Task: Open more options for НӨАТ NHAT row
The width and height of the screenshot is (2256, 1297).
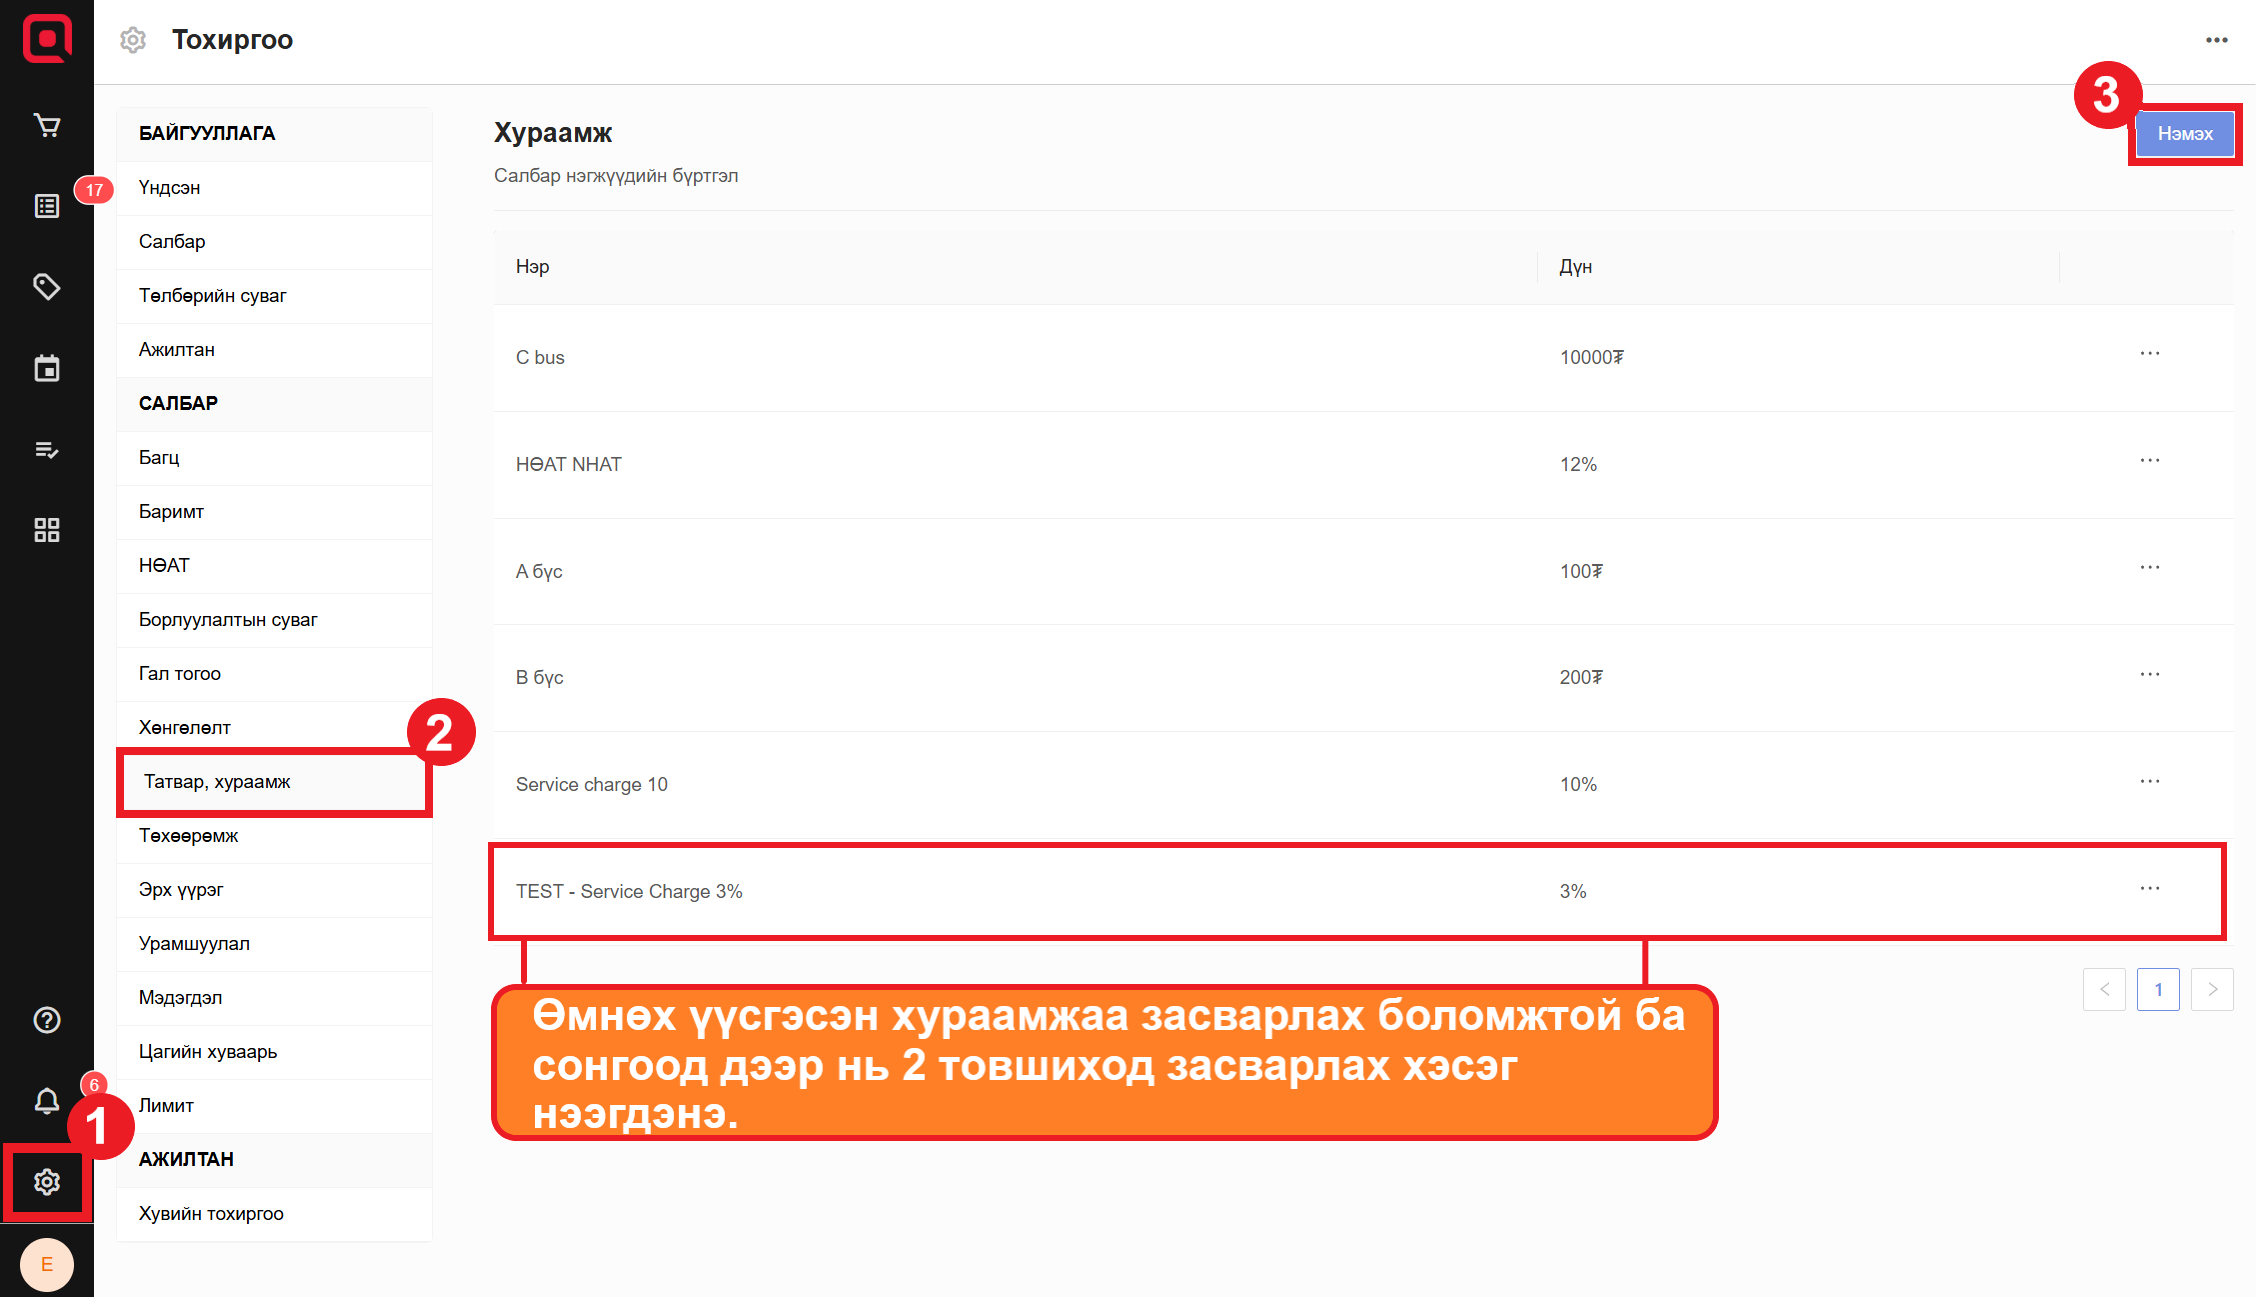Action: pos(2150,461)
